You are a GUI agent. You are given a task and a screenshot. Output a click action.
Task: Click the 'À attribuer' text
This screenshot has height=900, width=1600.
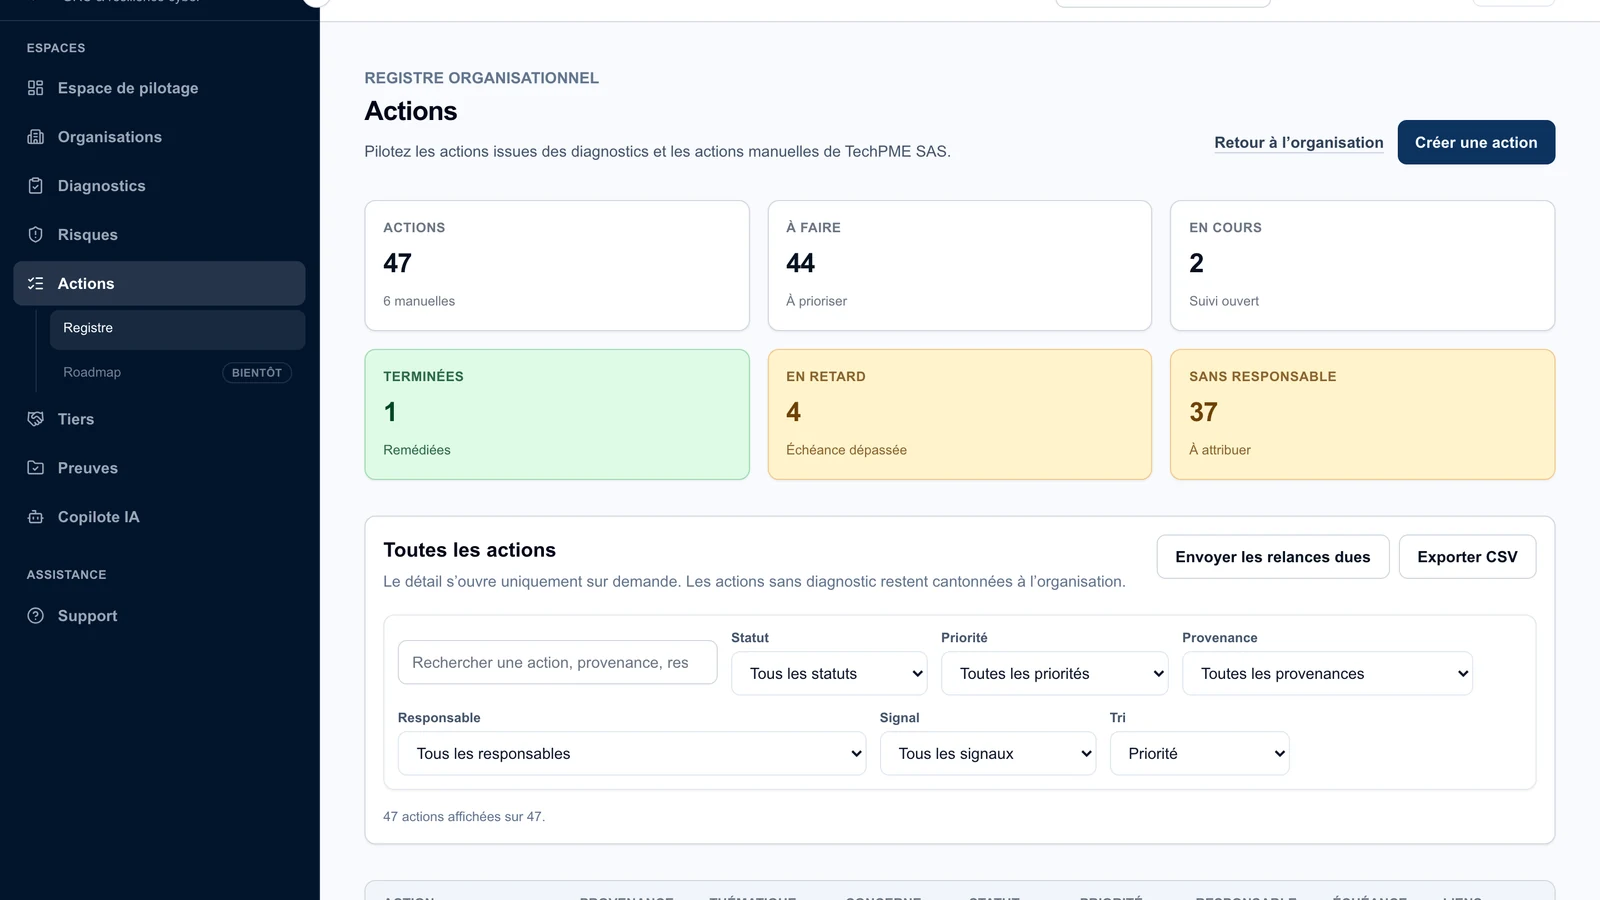click(1220, 450)
